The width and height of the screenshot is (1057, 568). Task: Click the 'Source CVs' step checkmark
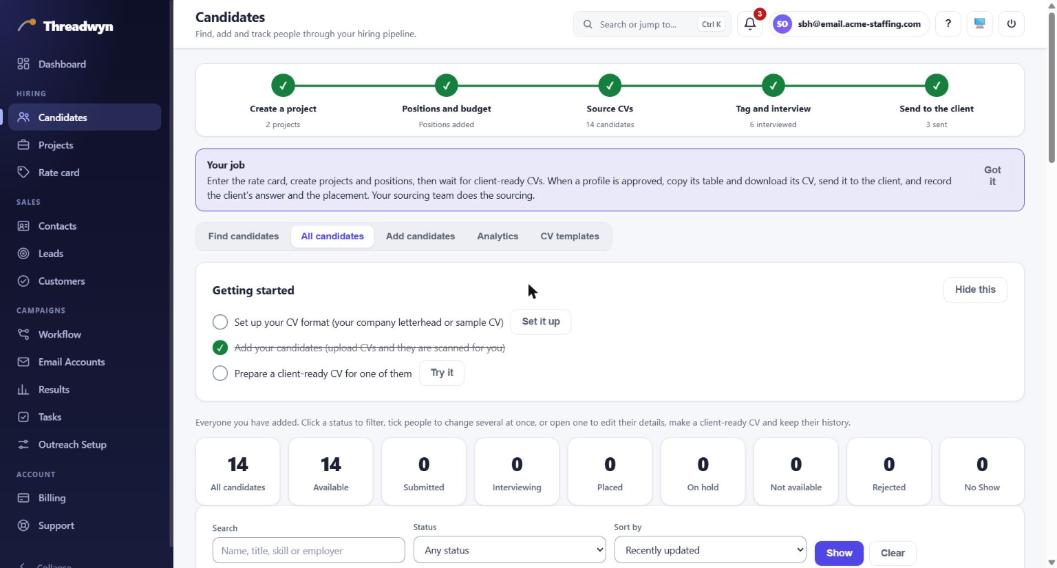coord(610,86)
